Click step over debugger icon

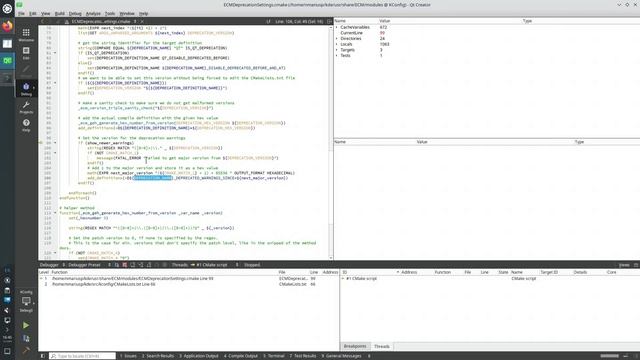point(133,265)
